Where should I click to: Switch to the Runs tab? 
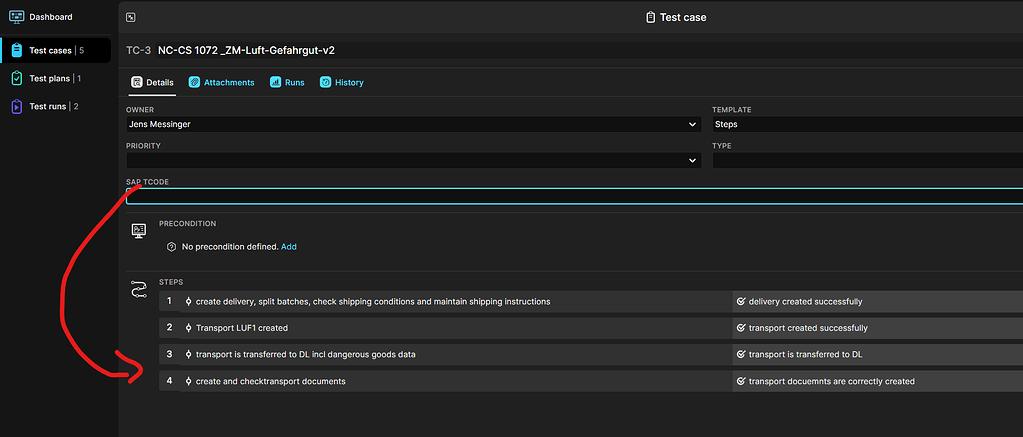click(x=287, y=83)
